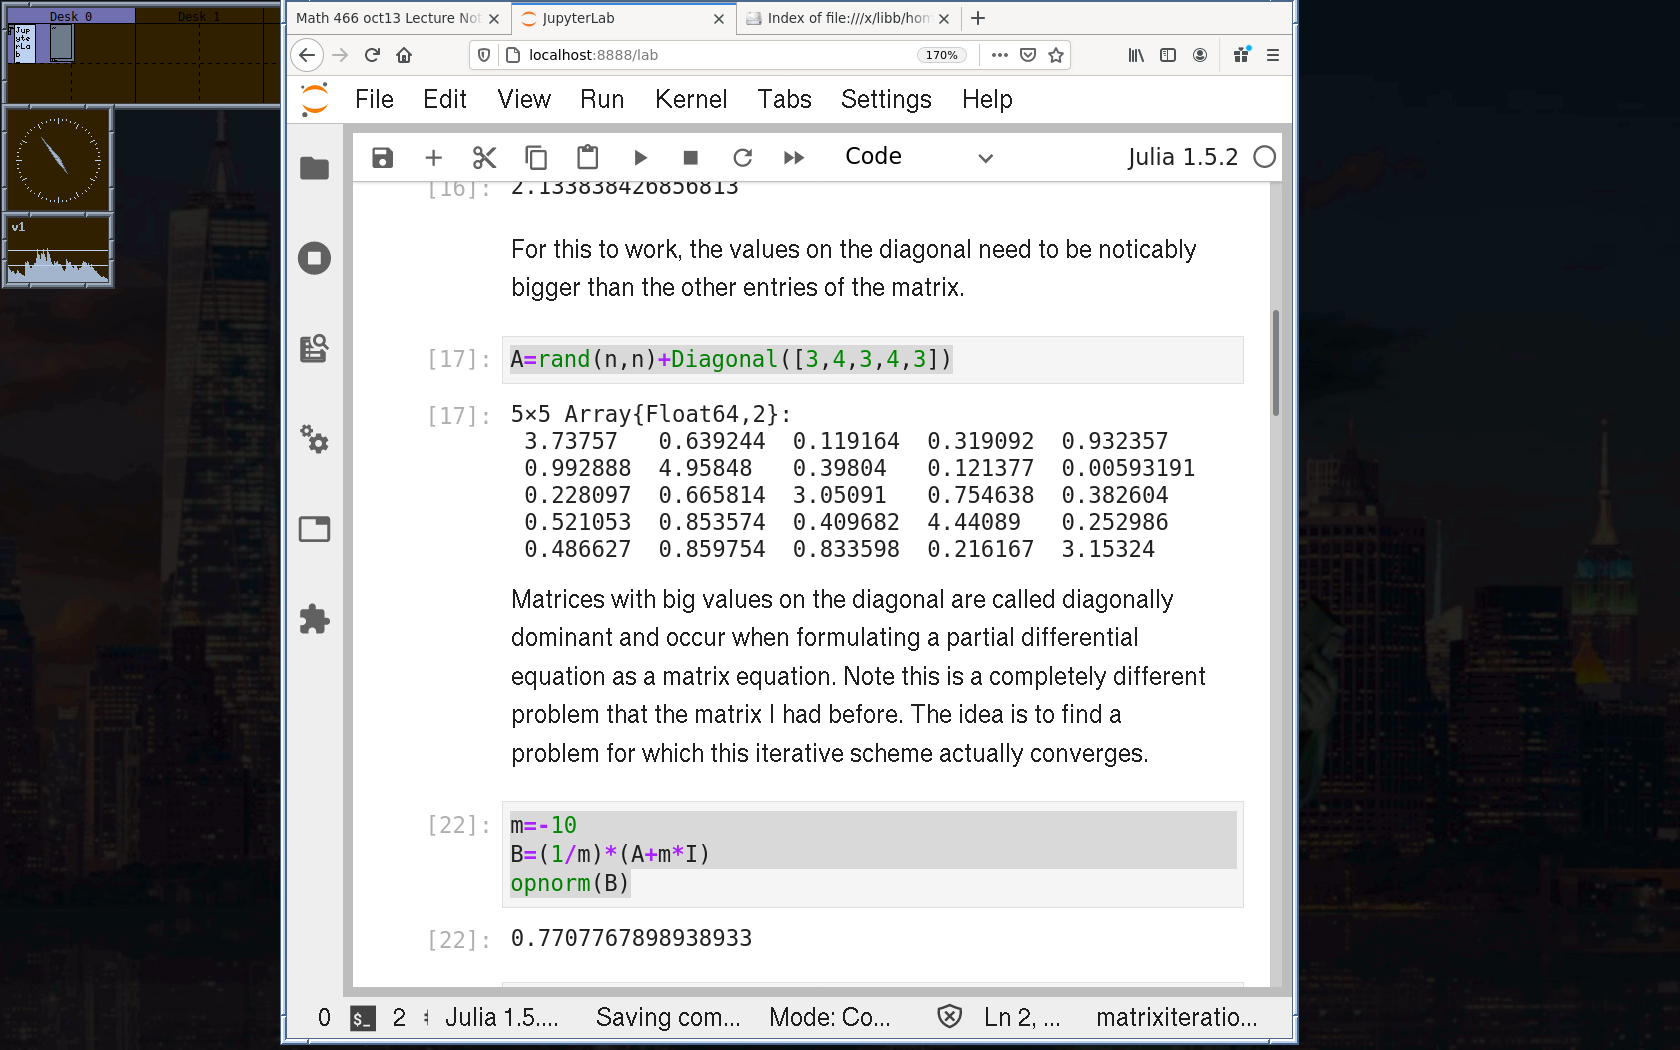Run the selected cell with play icon
Viewport: 1680px width, 1050px height.
pos(640,158)
